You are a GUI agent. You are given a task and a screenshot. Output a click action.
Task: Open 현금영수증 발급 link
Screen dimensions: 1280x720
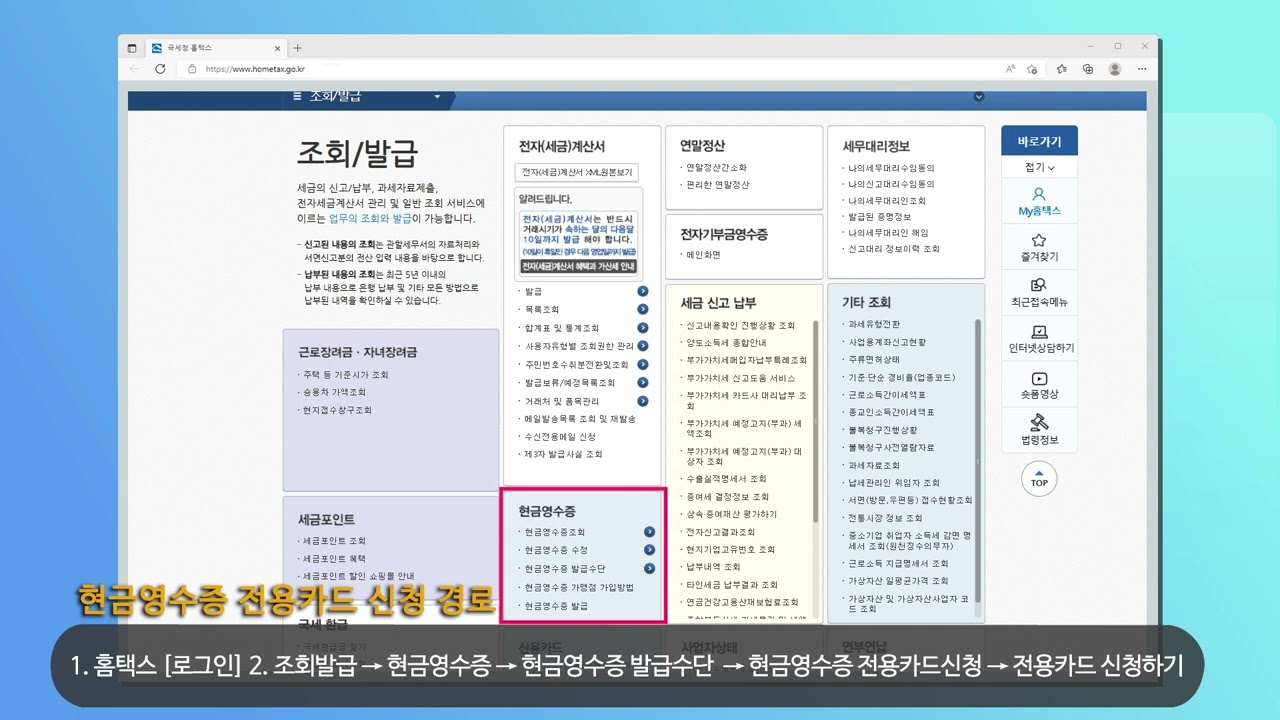[x=556, y=606]
